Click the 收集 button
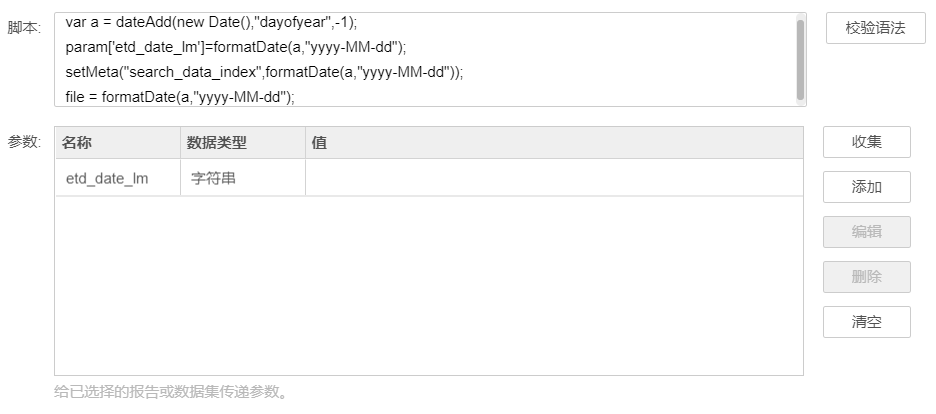Image resolution: width=936 pixels, height=414 pixels. pos(867,142)
